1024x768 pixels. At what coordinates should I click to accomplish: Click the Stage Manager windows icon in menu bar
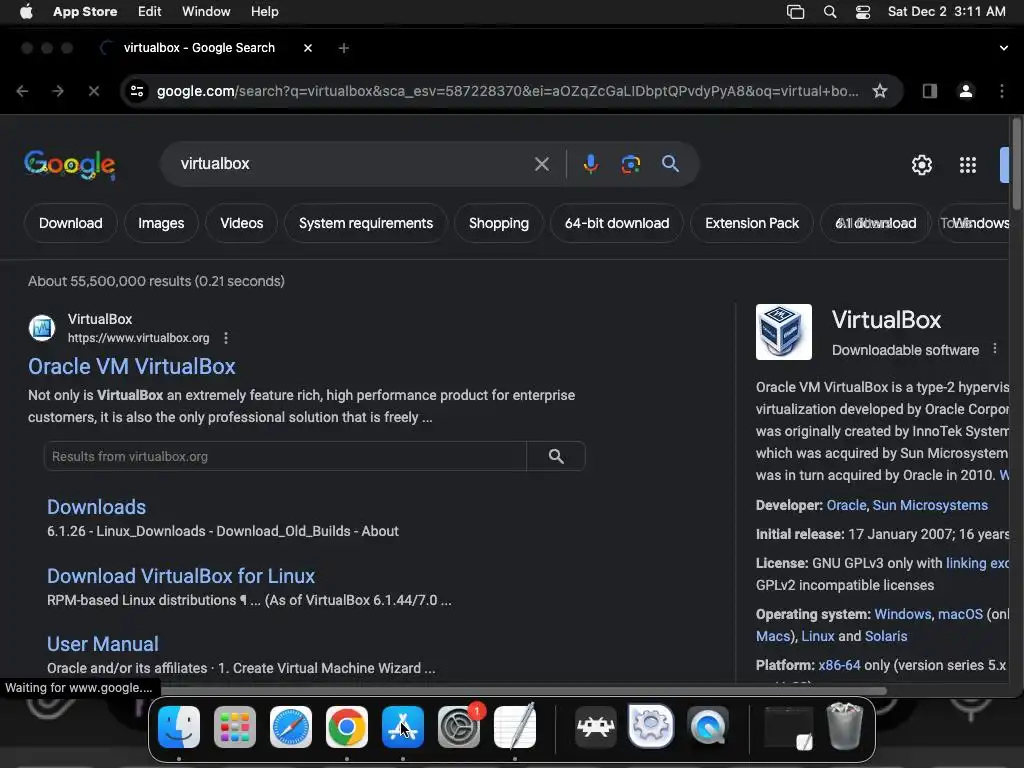coord(795,12)
